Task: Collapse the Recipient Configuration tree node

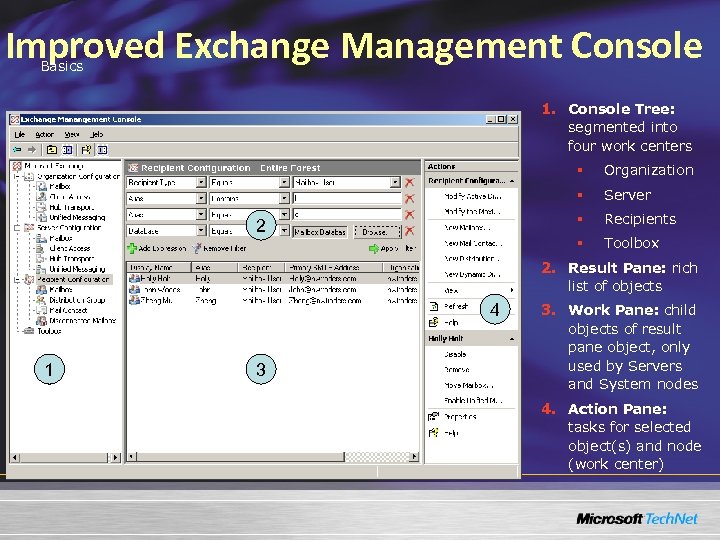Action: 17,279
